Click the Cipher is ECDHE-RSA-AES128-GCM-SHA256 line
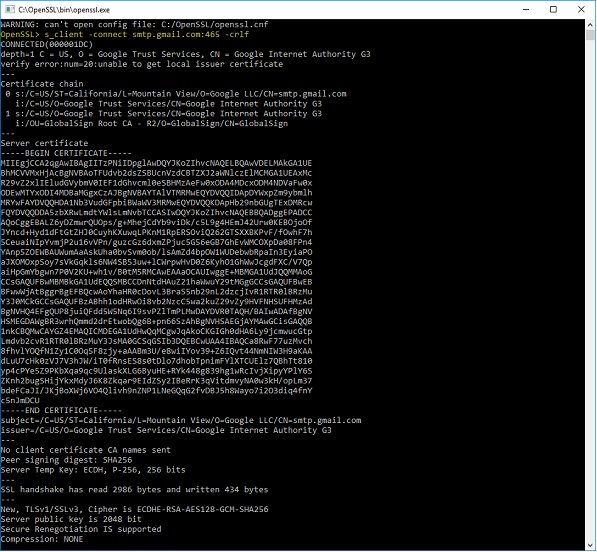Viewport: 597px width, 552px height. pos(134,509)
